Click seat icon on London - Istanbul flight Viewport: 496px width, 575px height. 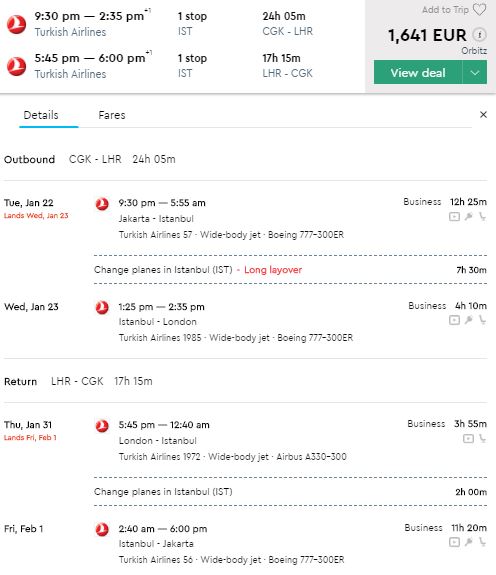click(482, 439)
